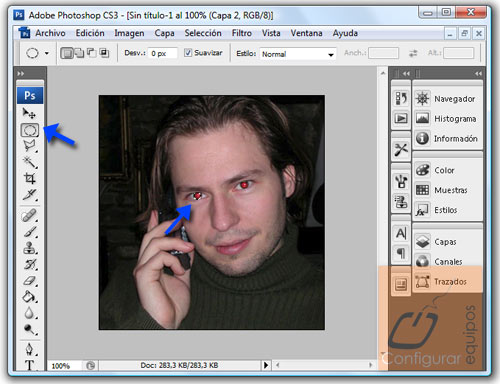Choose New selection mode button
The image size is (500, 384).
click(x=67, y=53)
